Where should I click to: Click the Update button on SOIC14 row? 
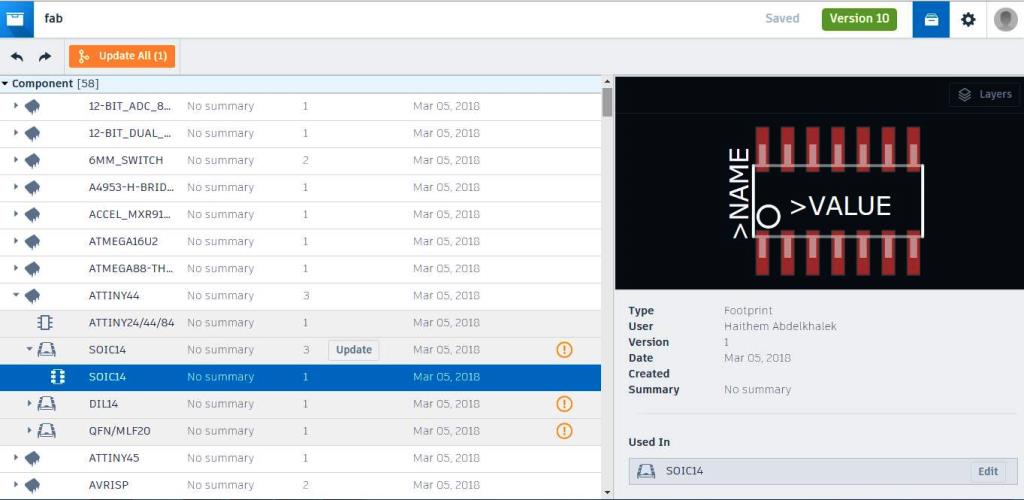tap(353, 350)
